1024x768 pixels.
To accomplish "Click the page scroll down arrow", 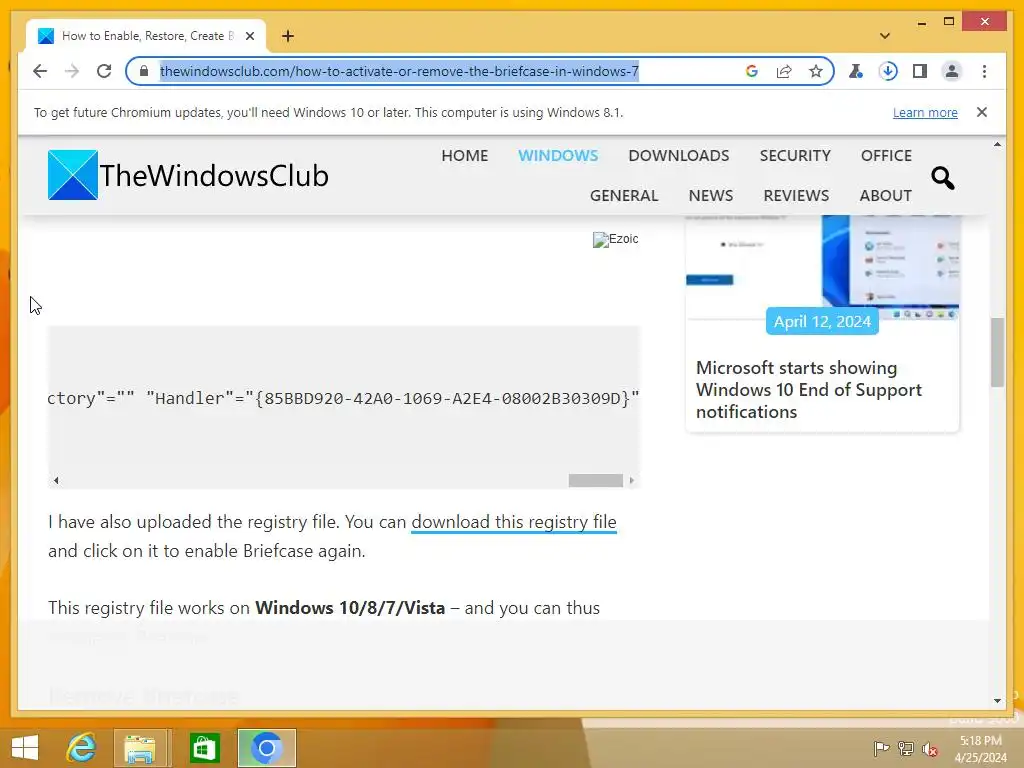I will (997, 701).
